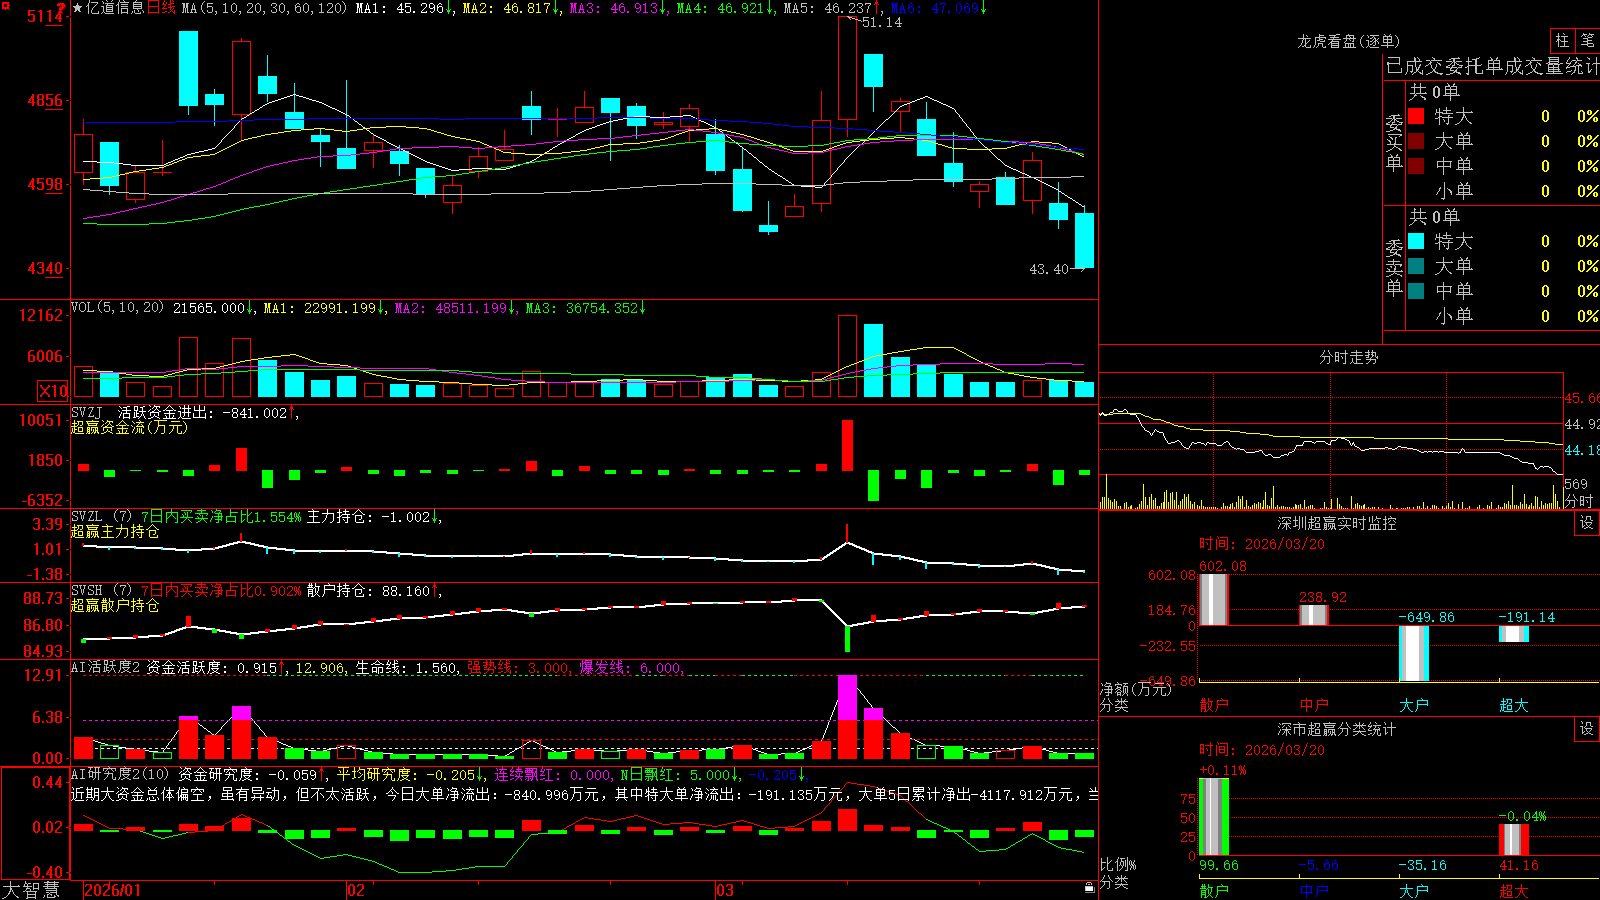Click the 41.16 超大 bar in 分类统计

pos(1513,839)
